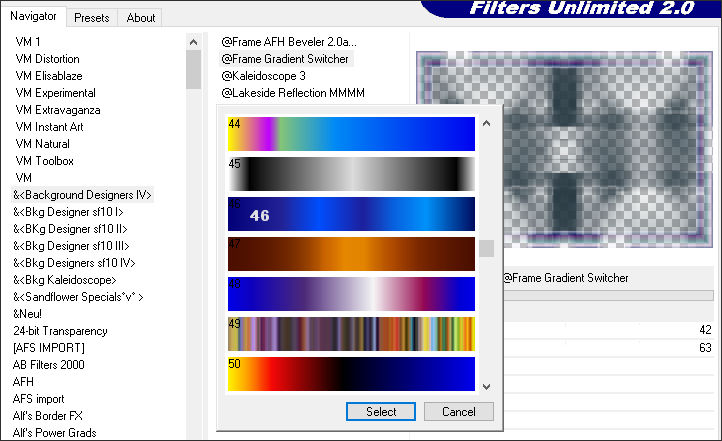Click the filter preview image
This screenshot has width=722, height=441.
[x=565, y=149]
